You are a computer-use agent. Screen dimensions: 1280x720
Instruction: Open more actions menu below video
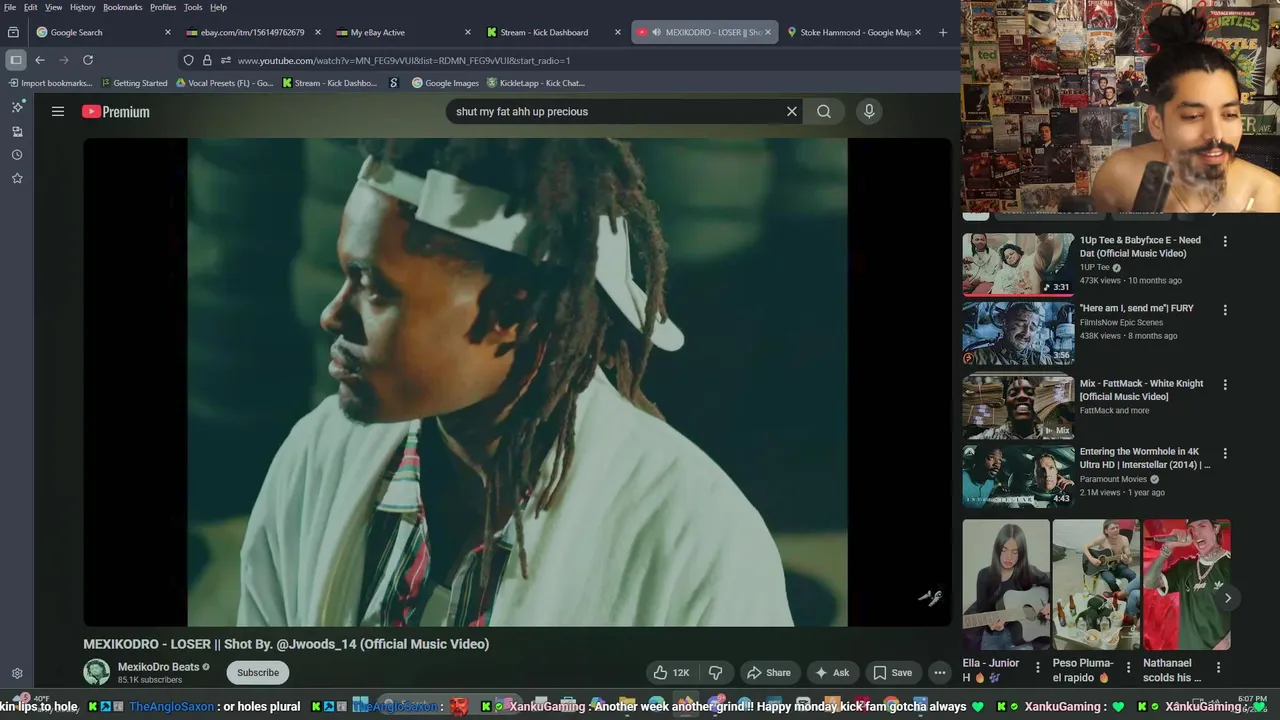pyautogui.click(x=940, y=673)
